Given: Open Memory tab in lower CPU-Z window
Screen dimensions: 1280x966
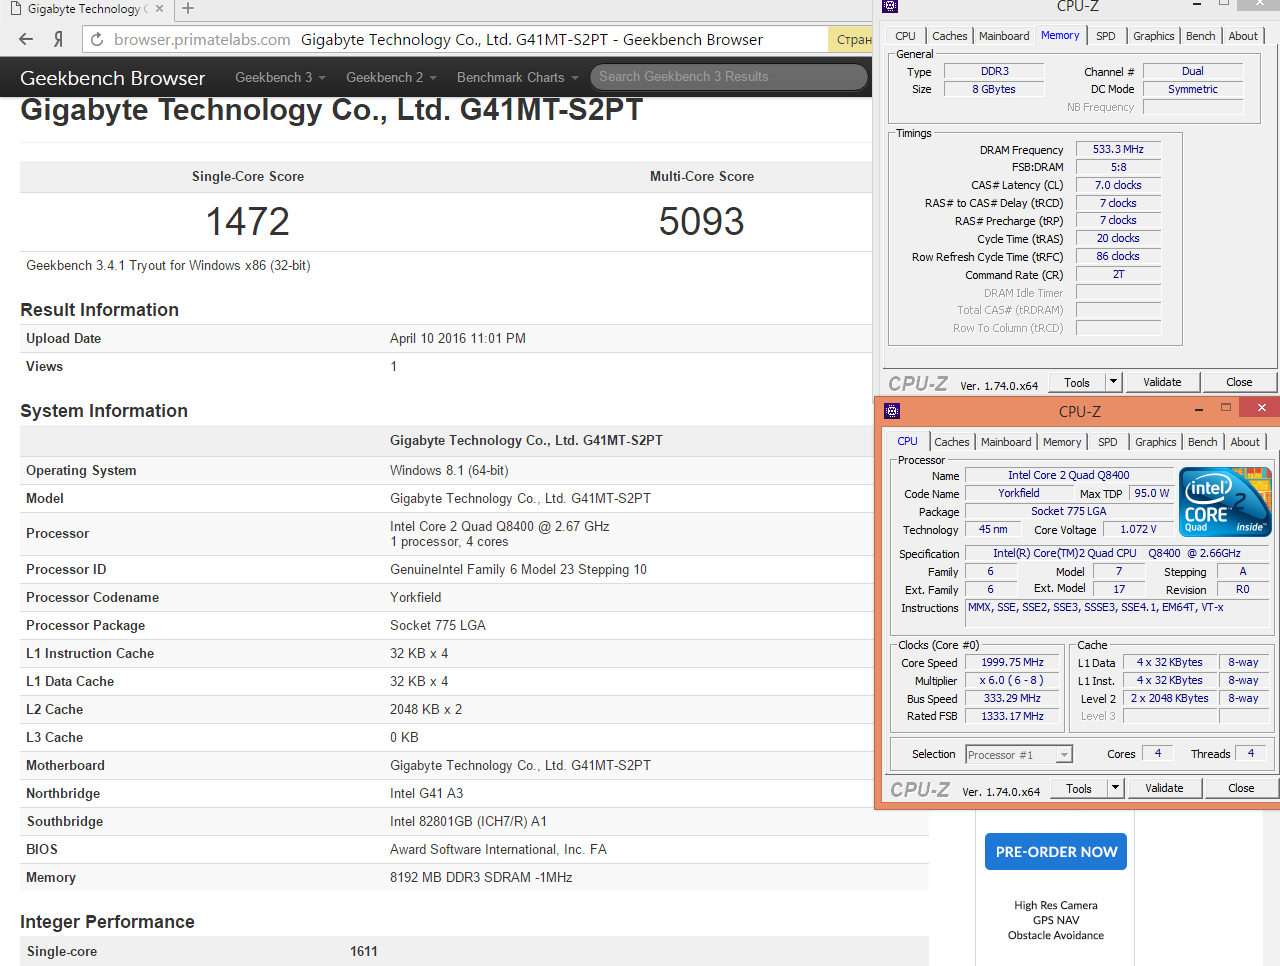Looking at the screenshot, I should pos(1062,442).
